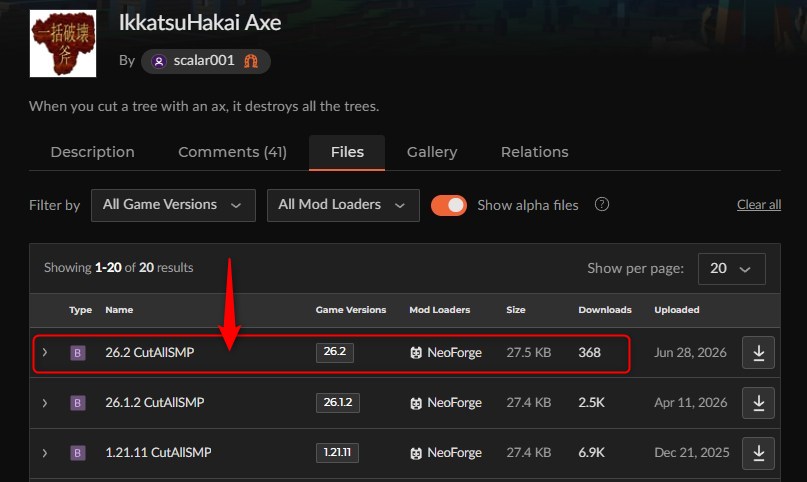Click the 1.21.11 game version tag
The width and height of the screenshot is (807, 482).
pos(337,453)
